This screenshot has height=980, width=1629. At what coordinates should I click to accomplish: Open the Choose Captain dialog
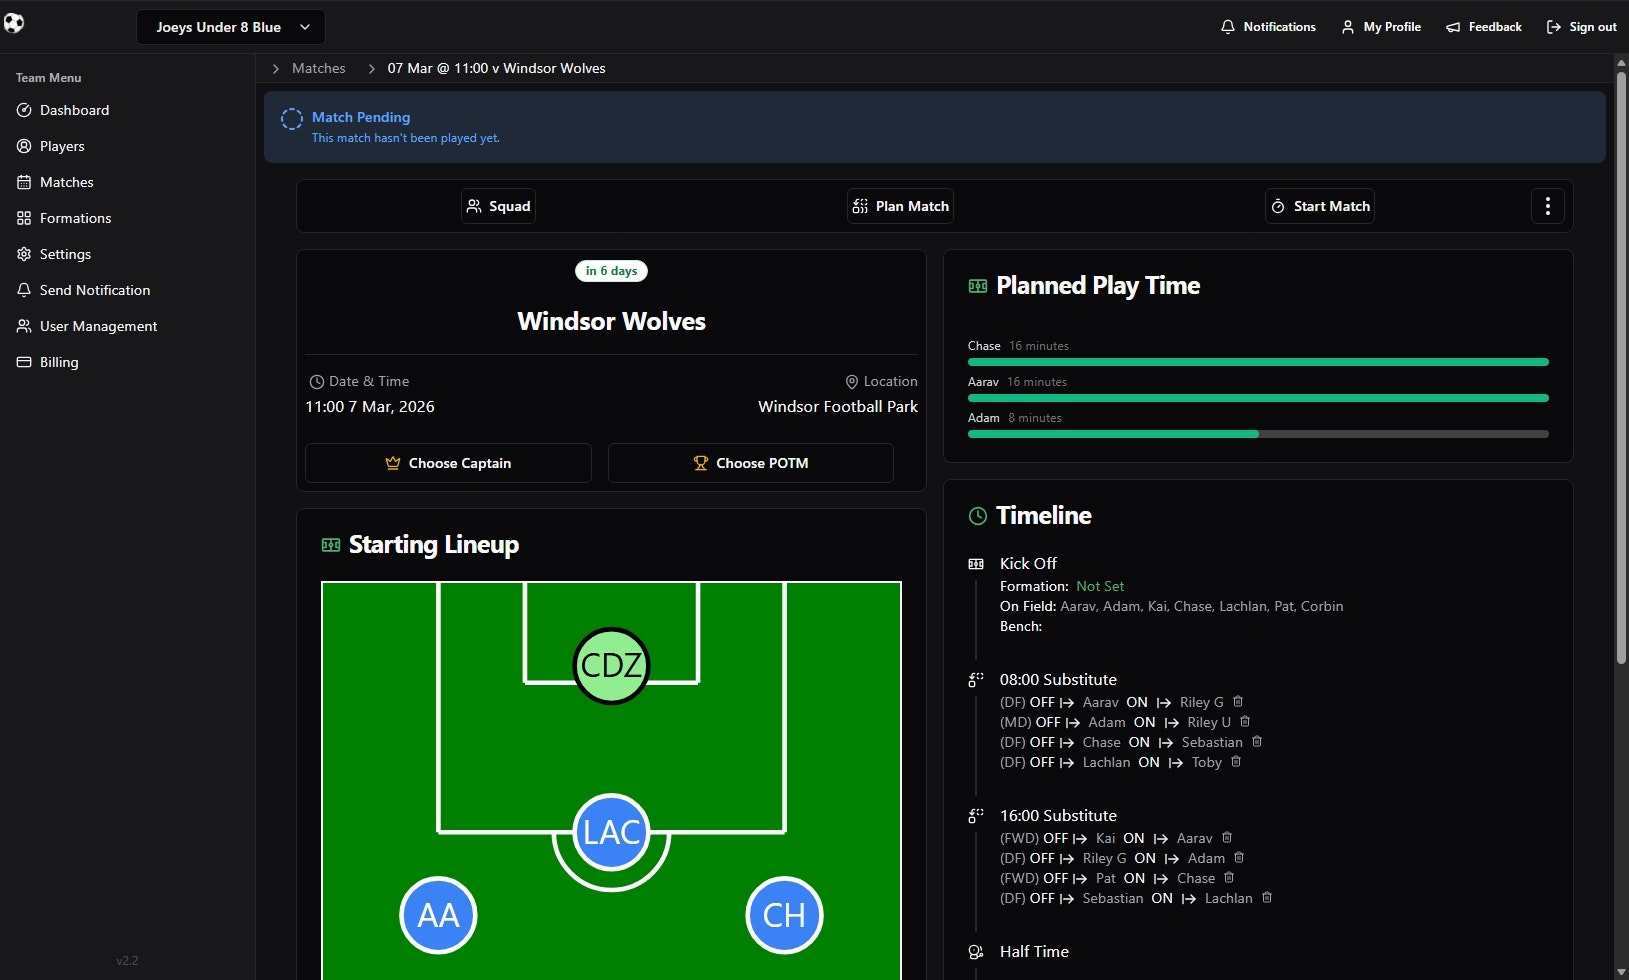(x=448, y=463)
